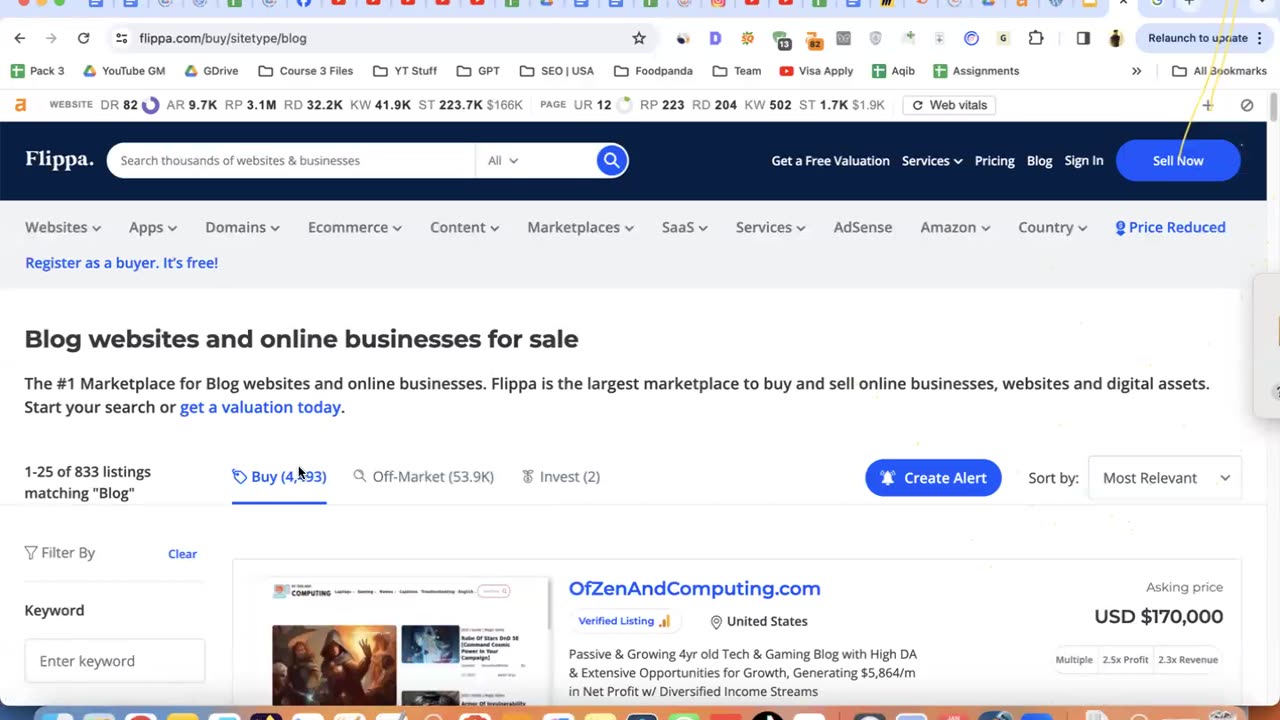
Task: Expand the Services dropdown in header
Action: point(932,160)
